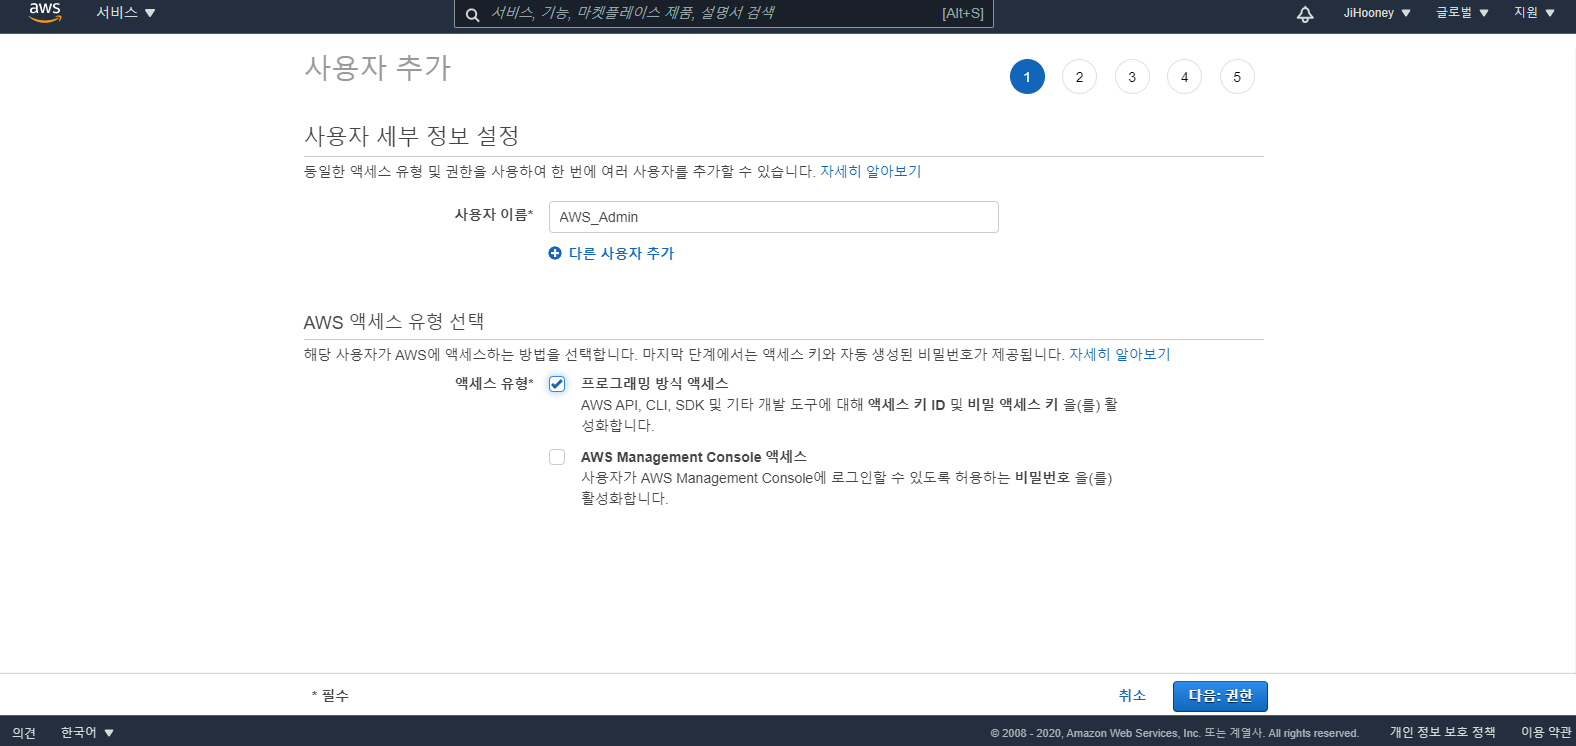Go to step 1 indicator
This screenshot has height=746, width=1576.
click(x=1027, y=77)
